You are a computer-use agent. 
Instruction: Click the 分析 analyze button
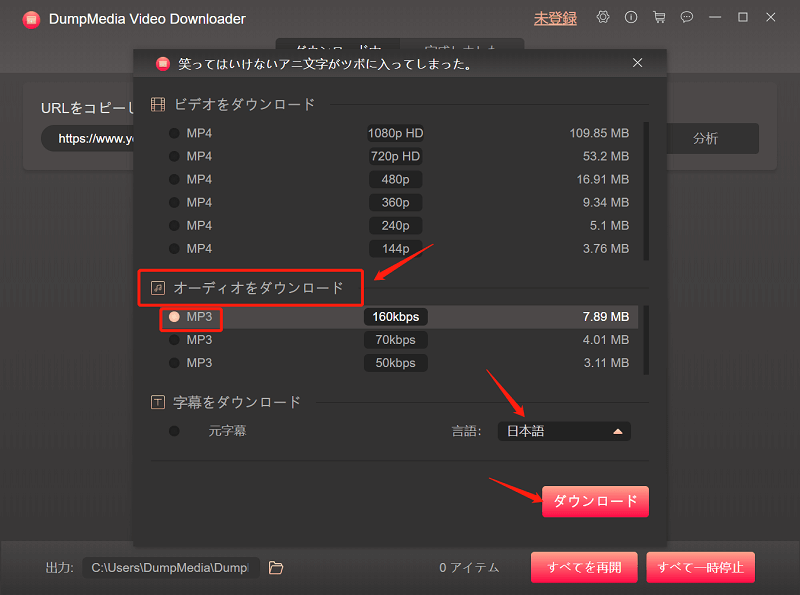pos(713,138)
